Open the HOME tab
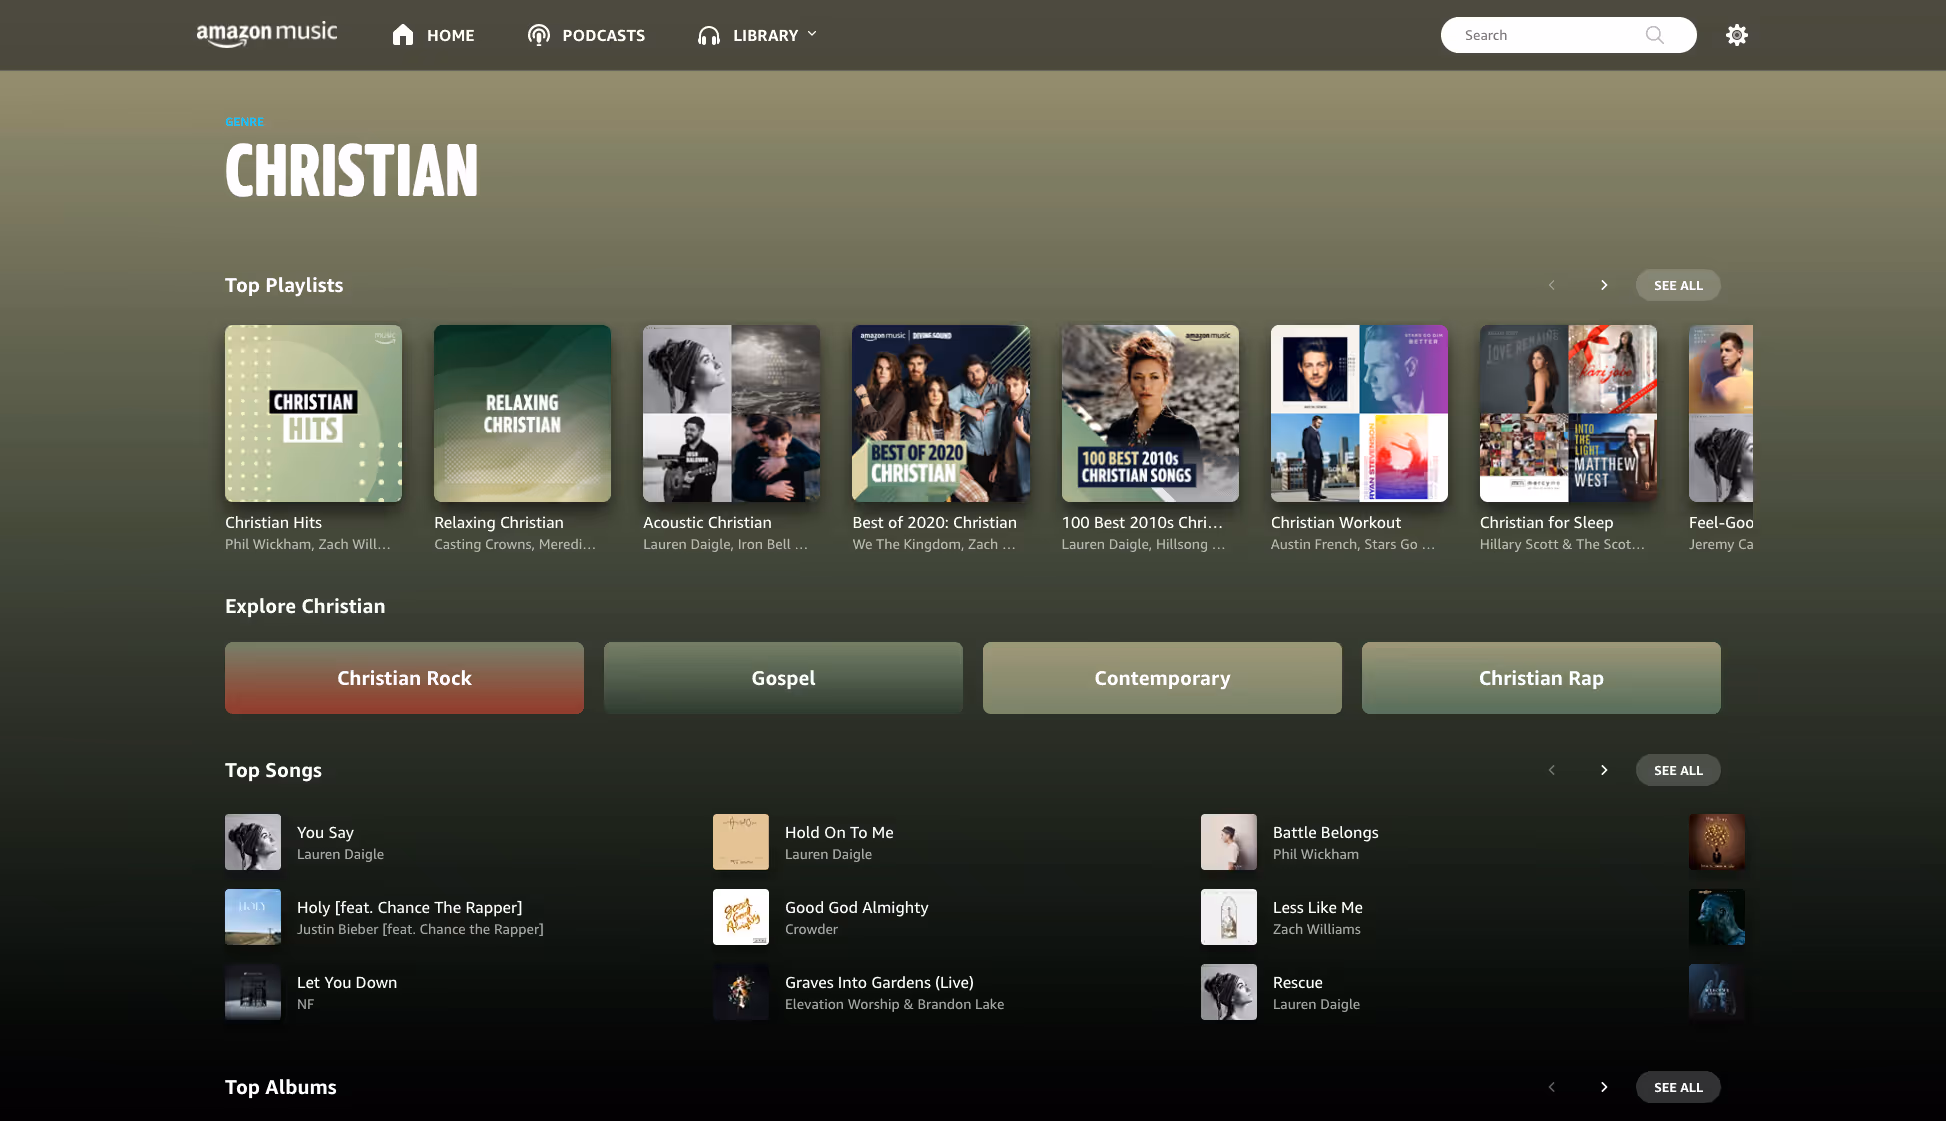The width and height of the screenshot is (1946, 1121). point(451,35)
